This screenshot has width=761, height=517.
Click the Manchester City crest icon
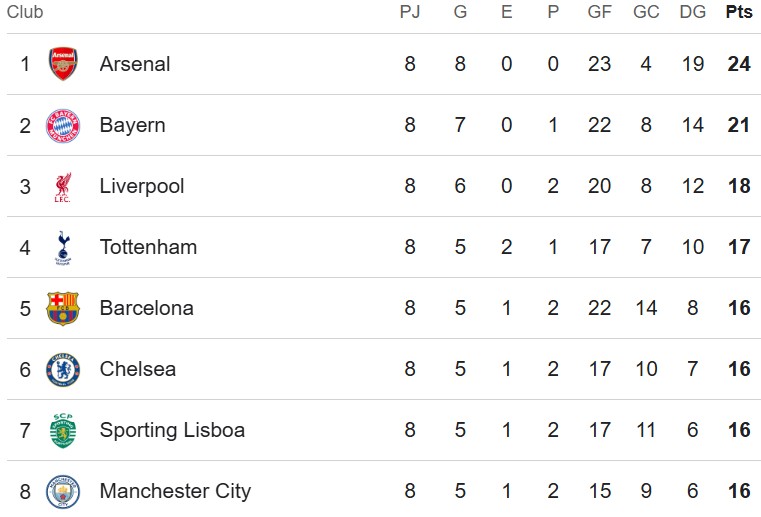coord(63,491)
